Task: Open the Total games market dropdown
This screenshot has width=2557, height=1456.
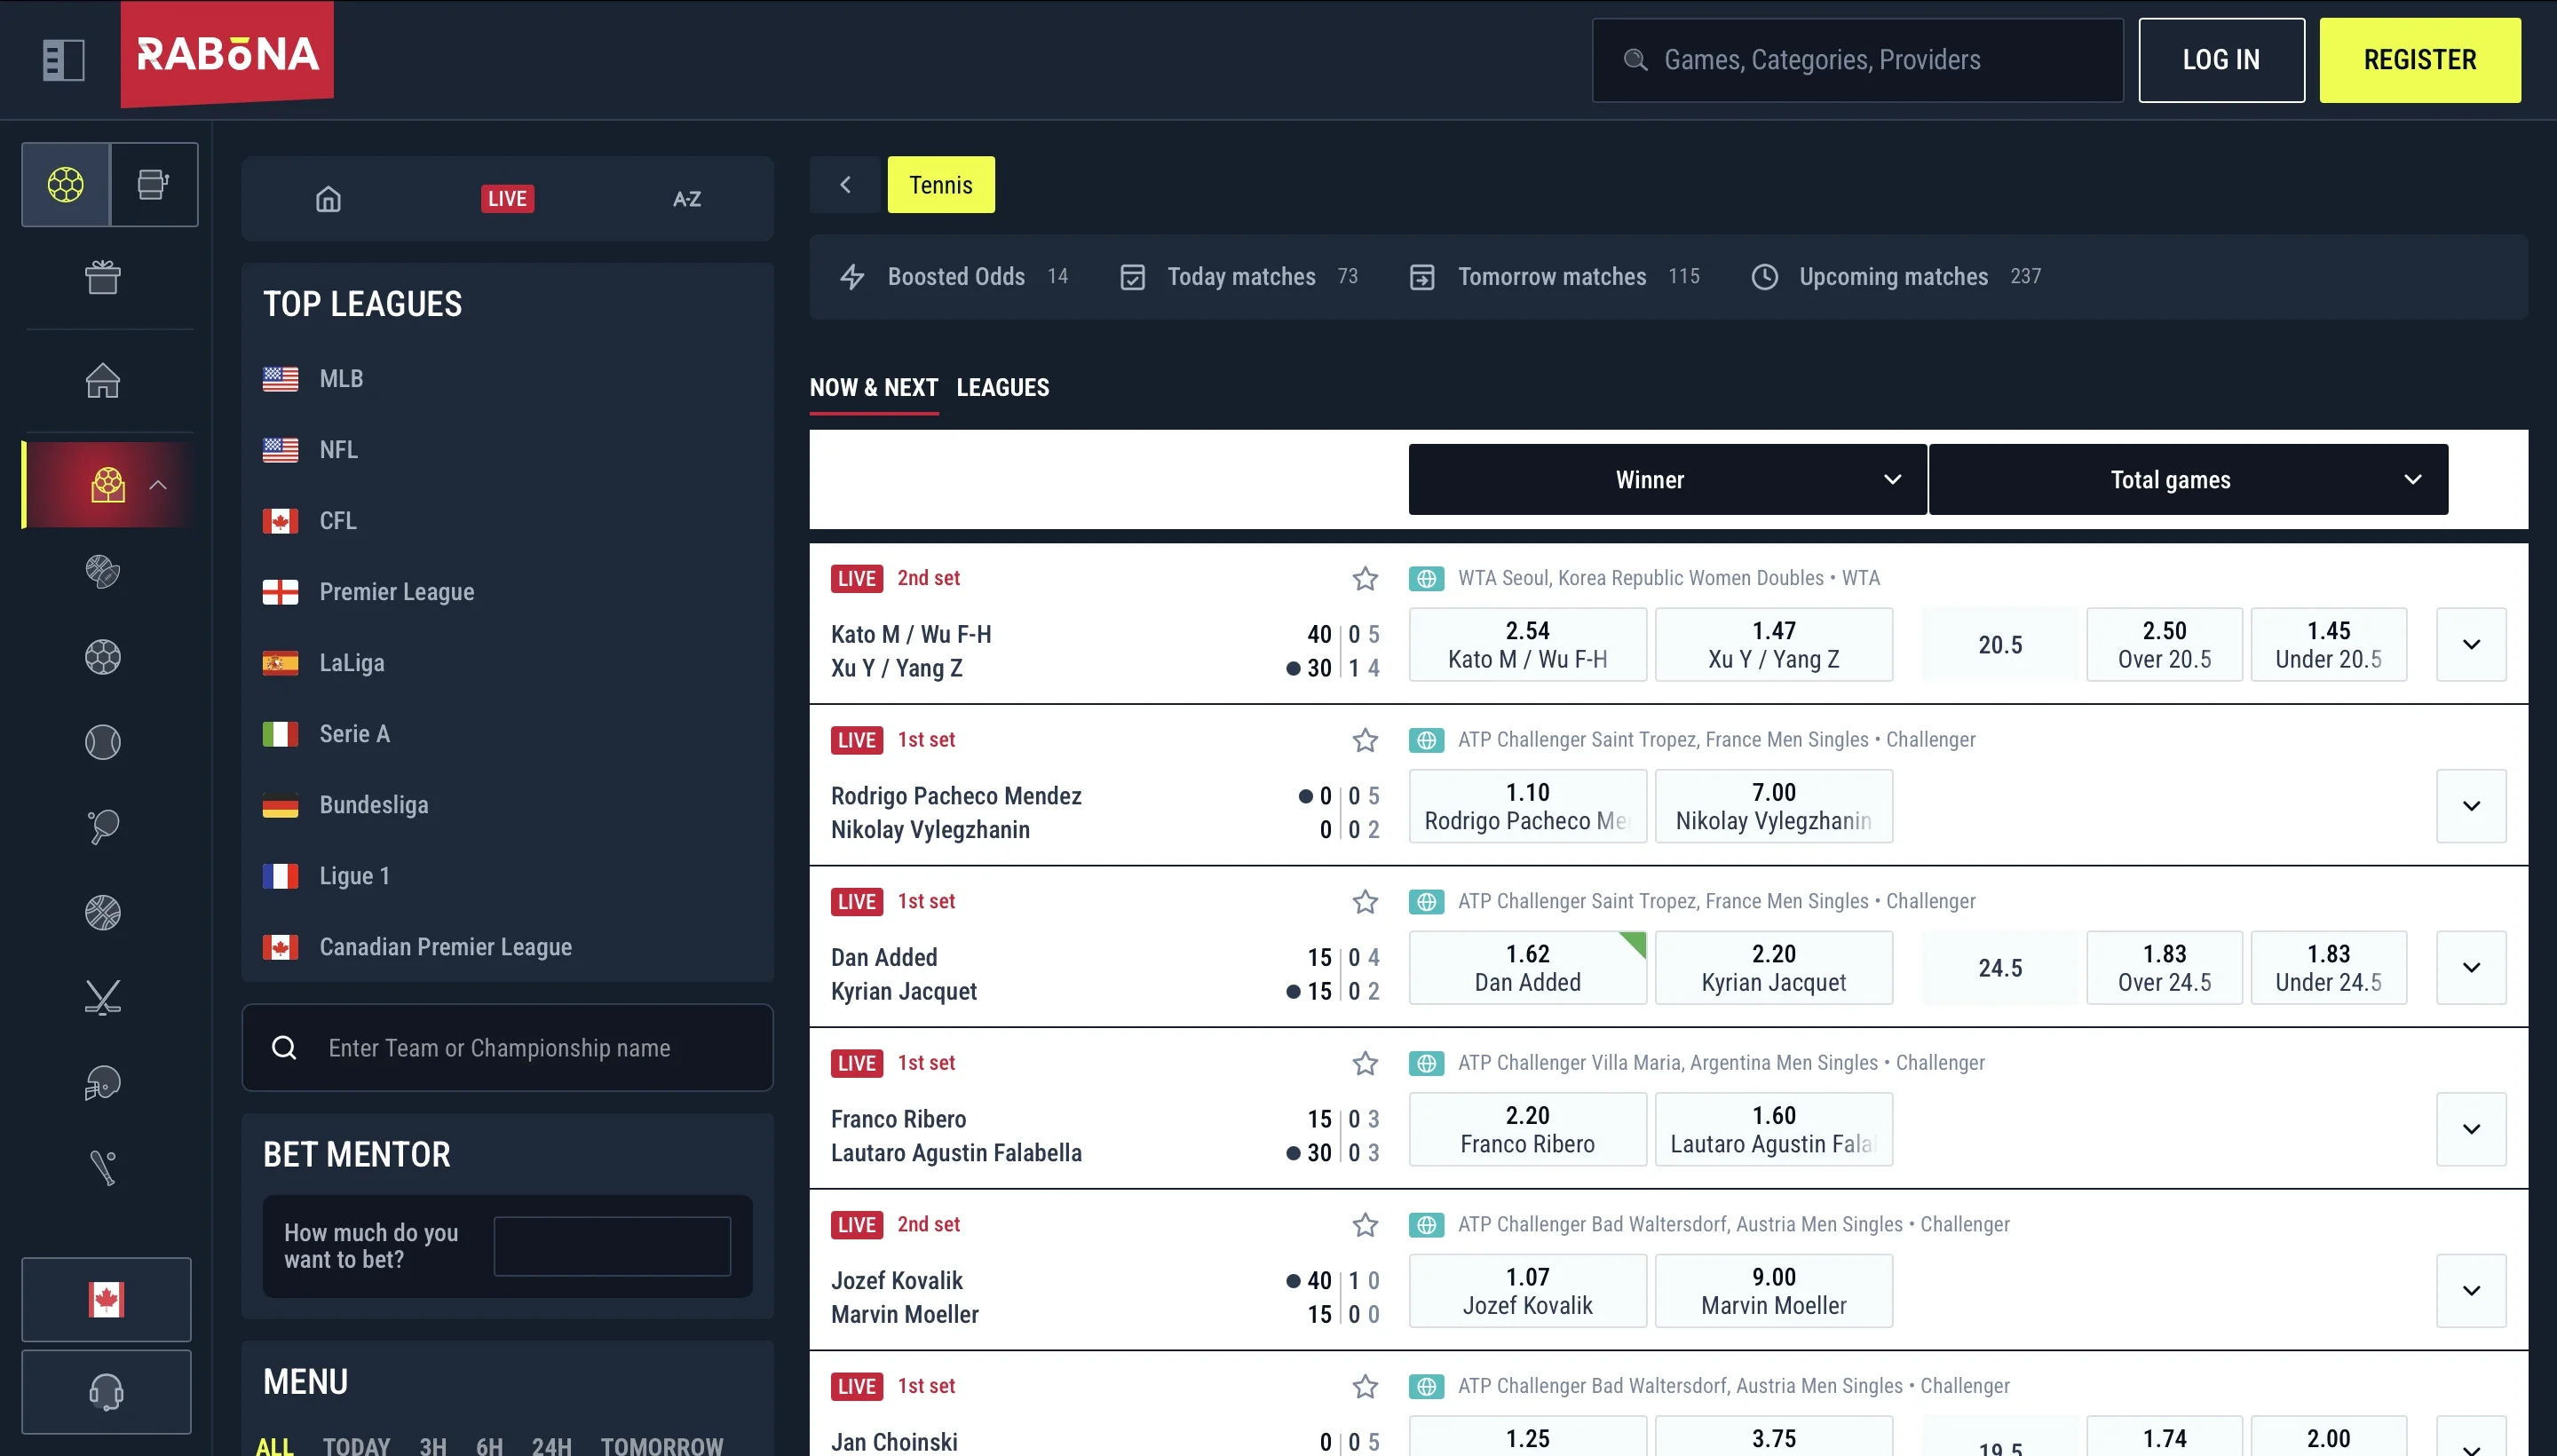Action: tap(2188, 480)
